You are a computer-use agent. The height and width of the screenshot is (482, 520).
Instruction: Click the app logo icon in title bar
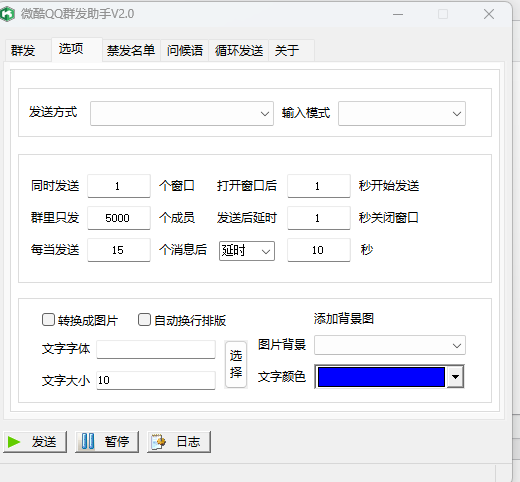point(8,14)
